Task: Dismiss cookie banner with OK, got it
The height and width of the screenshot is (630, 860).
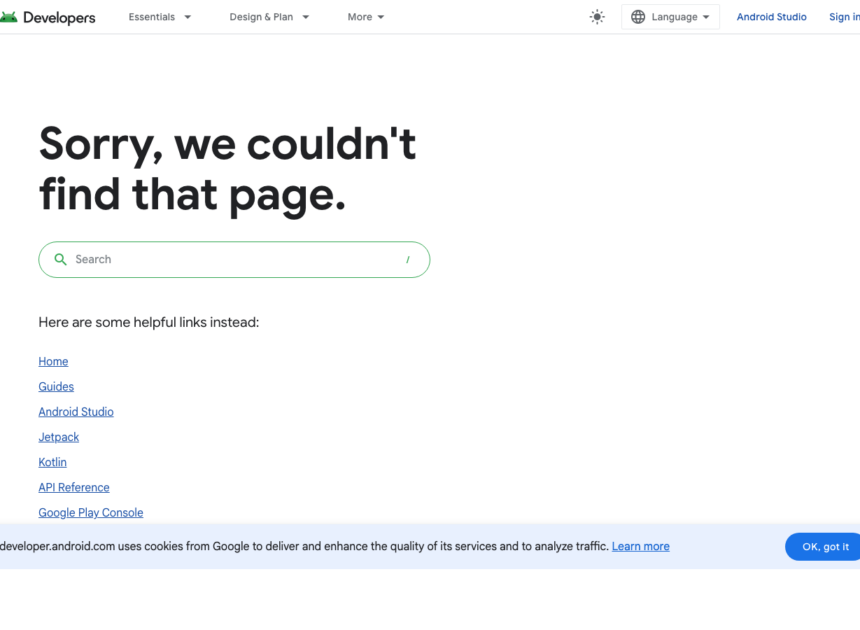Action: coord(824,547)
